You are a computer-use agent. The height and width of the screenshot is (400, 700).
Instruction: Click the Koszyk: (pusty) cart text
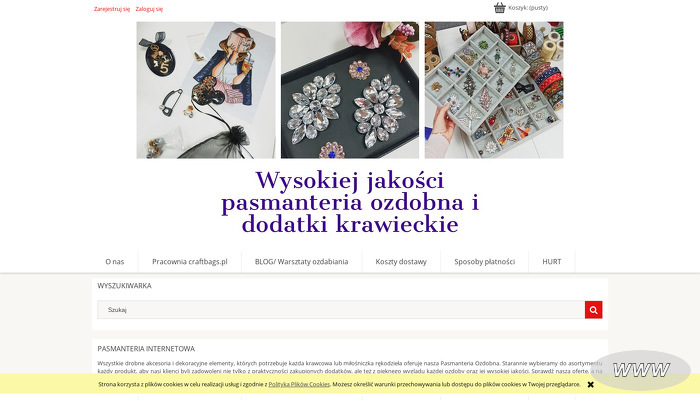pyautogui.click(x=528, y=8)
